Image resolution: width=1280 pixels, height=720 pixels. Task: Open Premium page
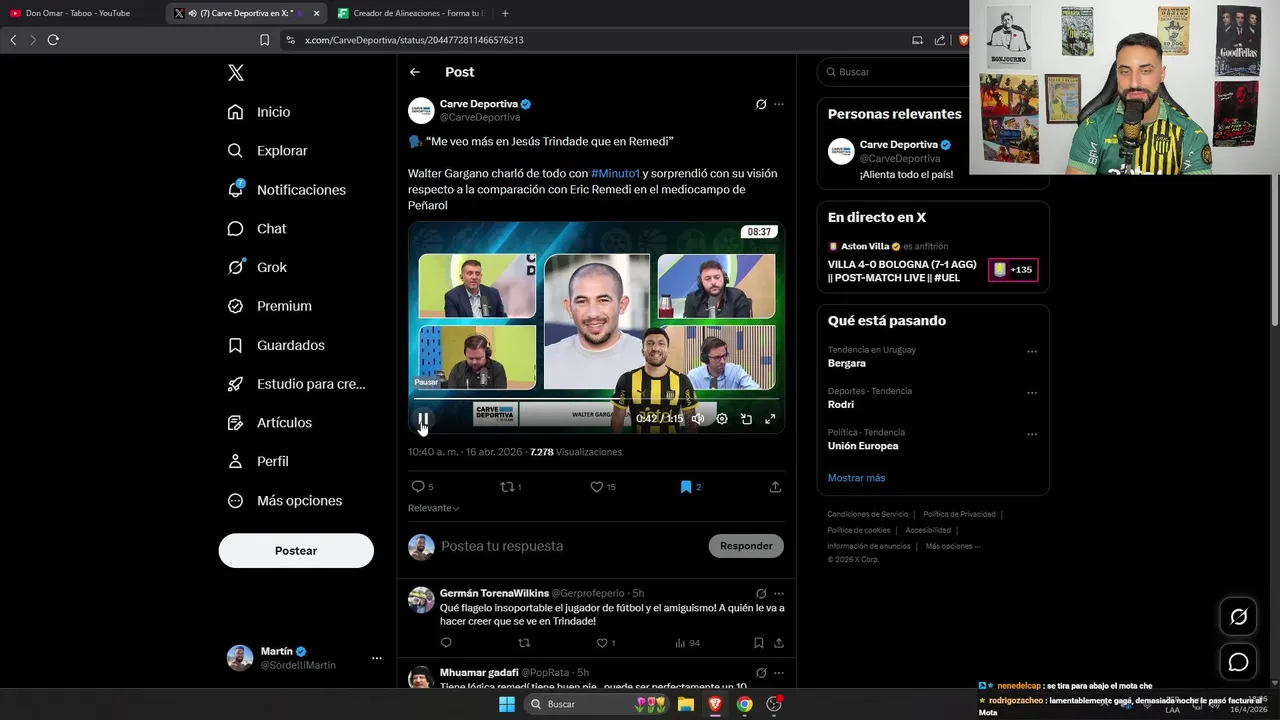[269, 306]
